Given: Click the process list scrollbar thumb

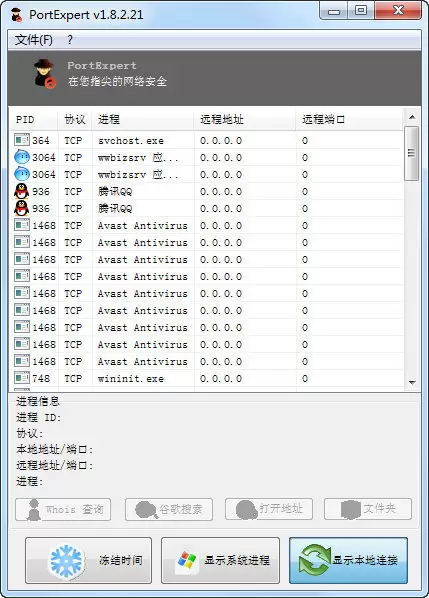Looking at the screenshot, I should coord(412,153).
